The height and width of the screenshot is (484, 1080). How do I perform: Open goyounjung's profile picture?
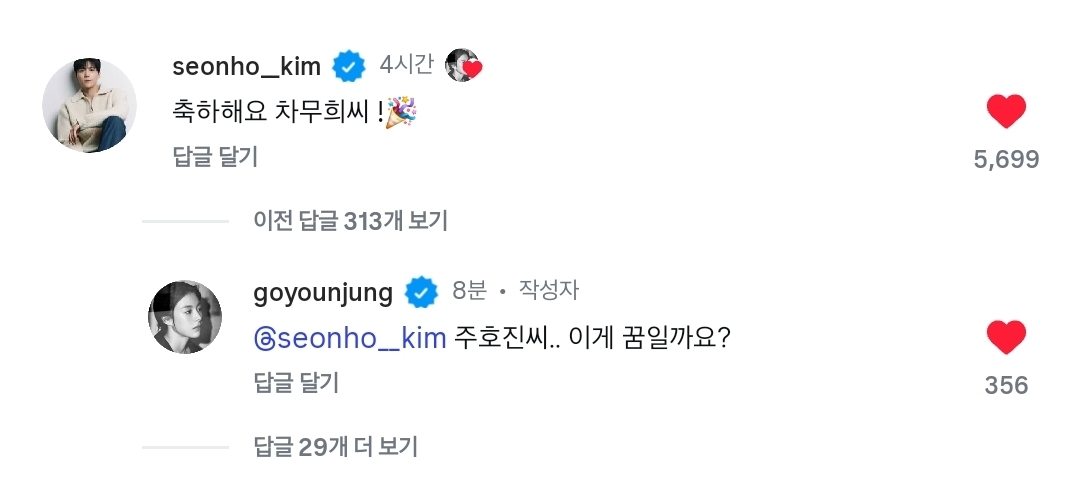pos(185,317)
